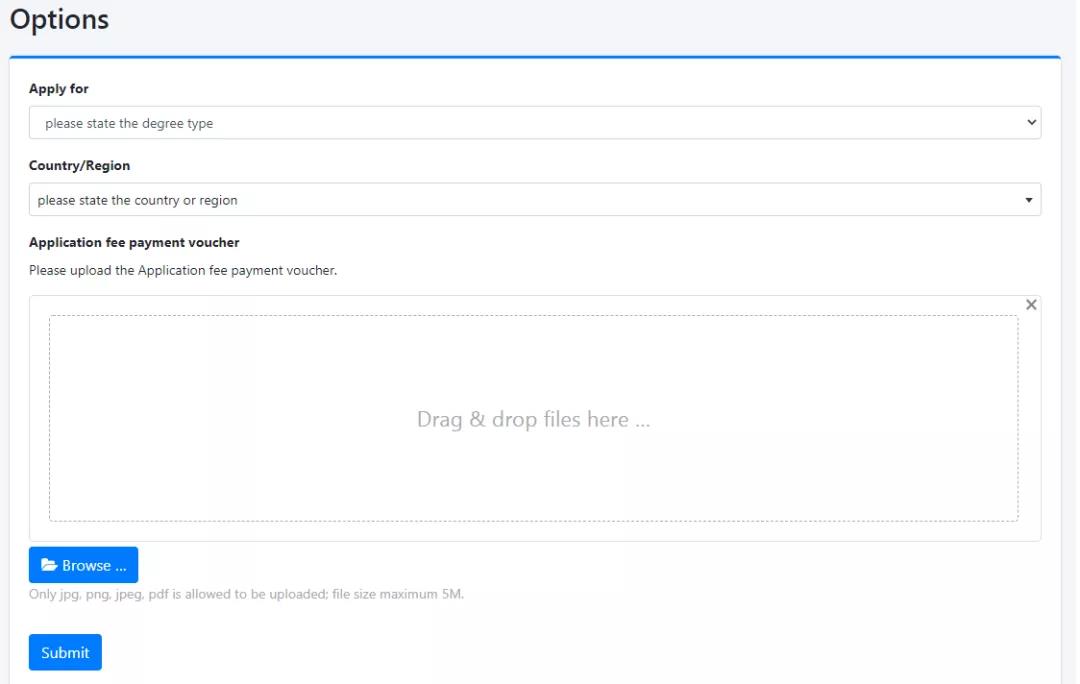Click the folder icon on the Browse button
Viewport: 1080px width, 684px height.
point(49,565)
